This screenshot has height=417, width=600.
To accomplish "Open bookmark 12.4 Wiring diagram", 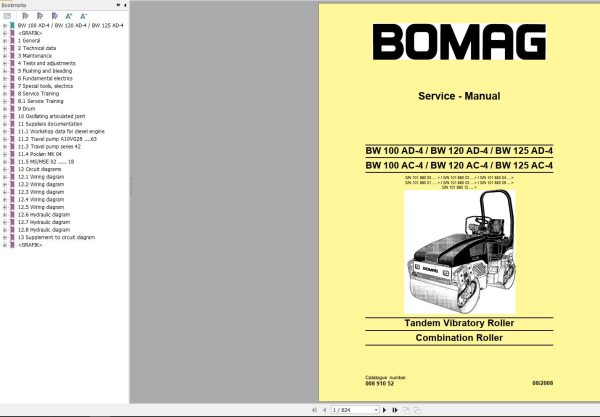I will click(x=41, y=200).
